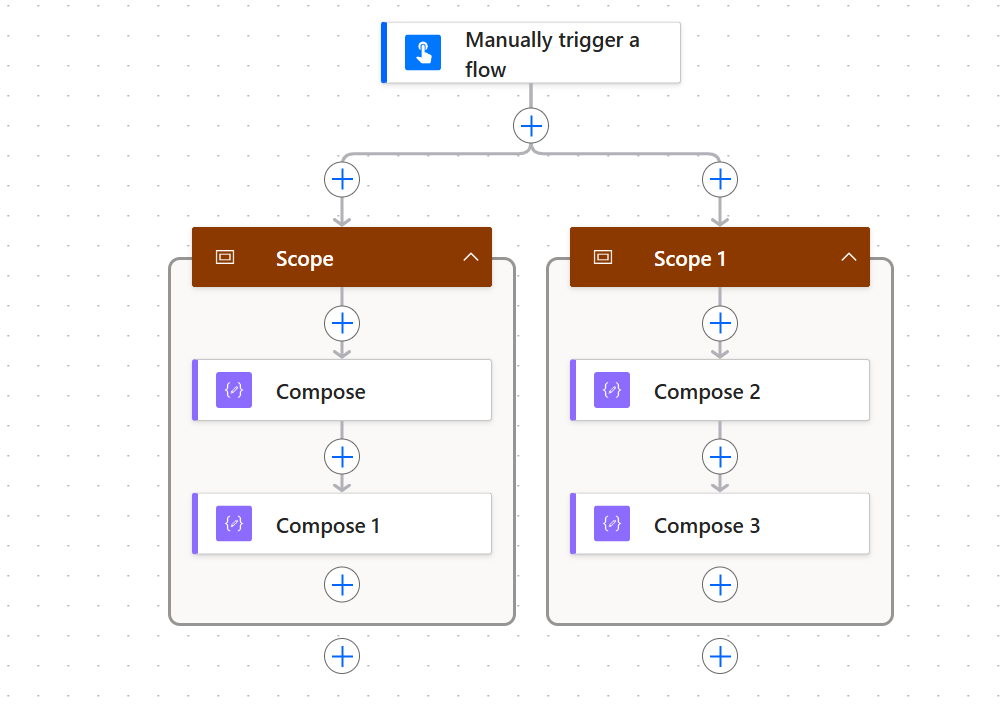Viewport: 1003px width, 708px height.
Task: Insert action above Compose inside Scope
Action: tap(342, 323)
